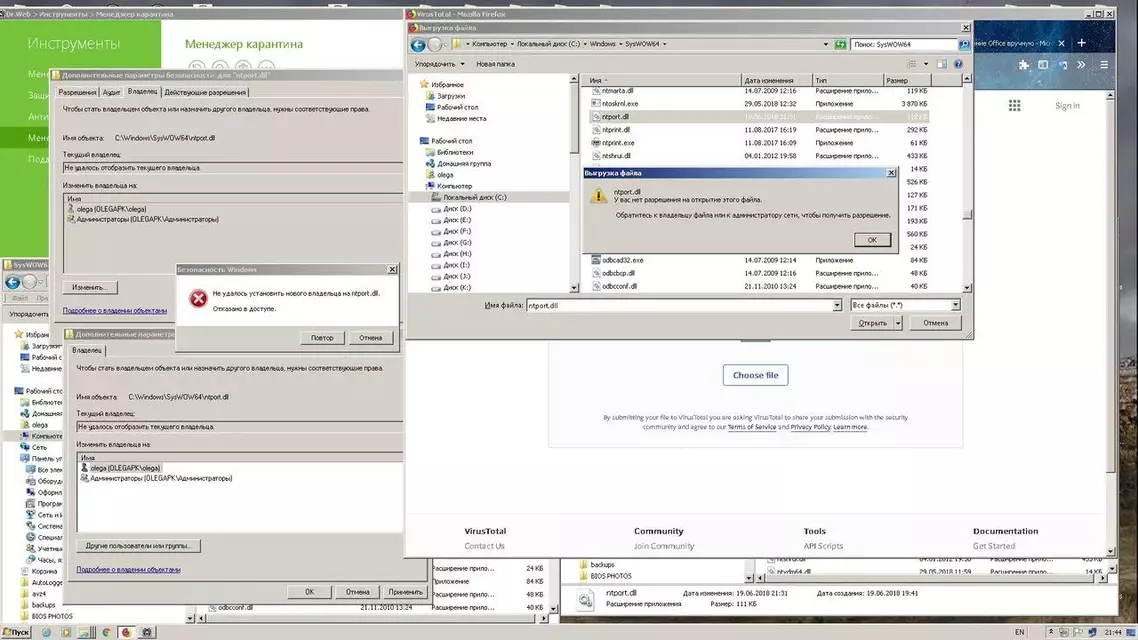
Task: Open Firefox icon on taskbar
Action: coord(126,632)
